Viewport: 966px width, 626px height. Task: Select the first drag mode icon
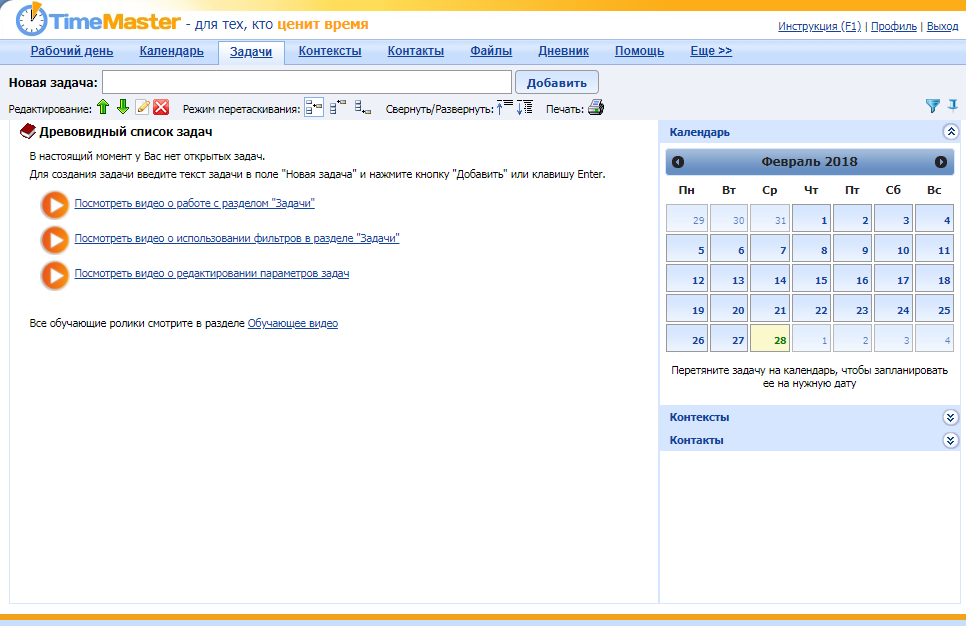tap(314, 107)
